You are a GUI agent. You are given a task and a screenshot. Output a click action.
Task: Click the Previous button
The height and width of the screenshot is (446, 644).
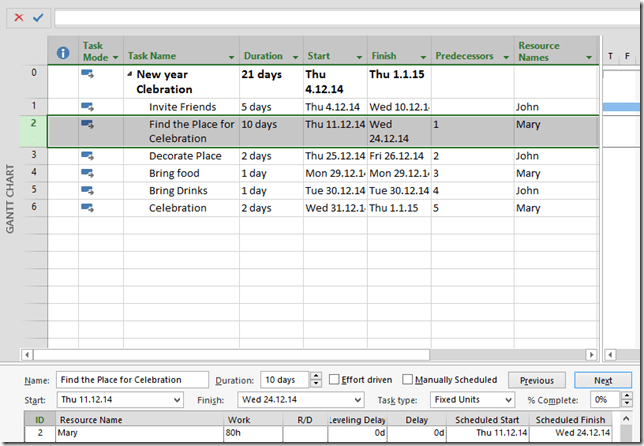[x=536, y=380]
